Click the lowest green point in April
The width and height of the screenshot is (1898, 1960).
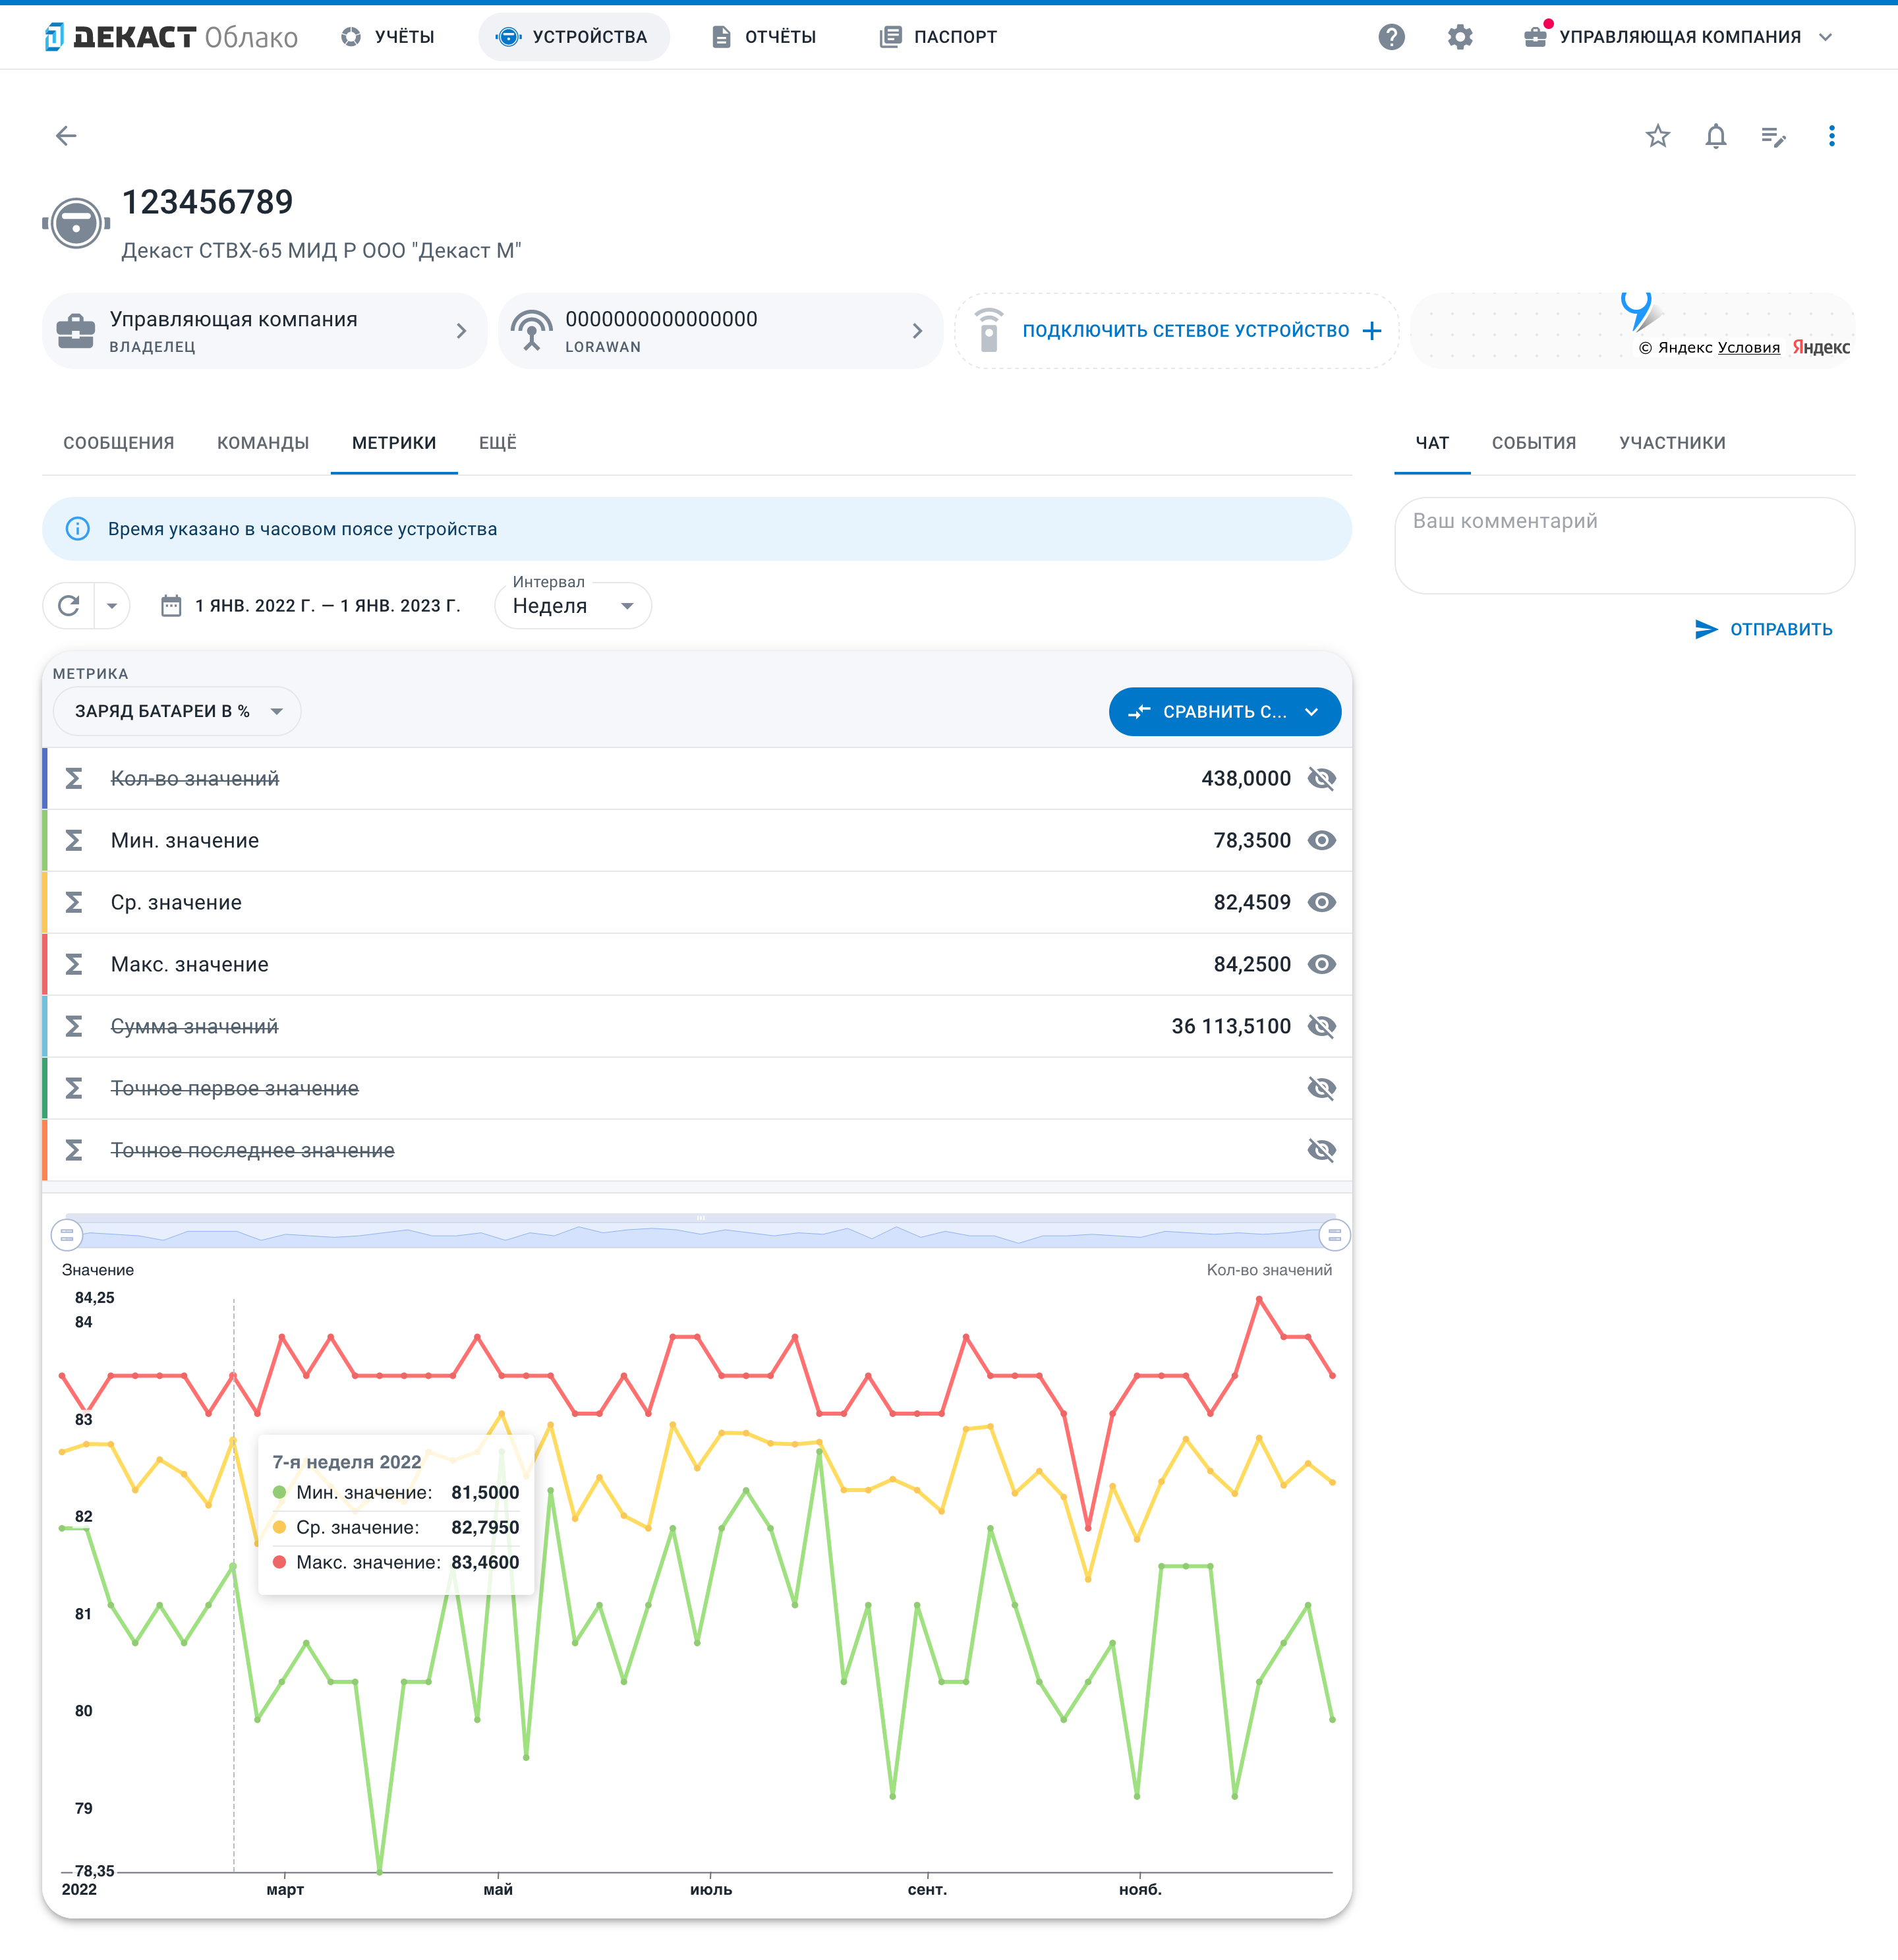[x=379, y=1871]
